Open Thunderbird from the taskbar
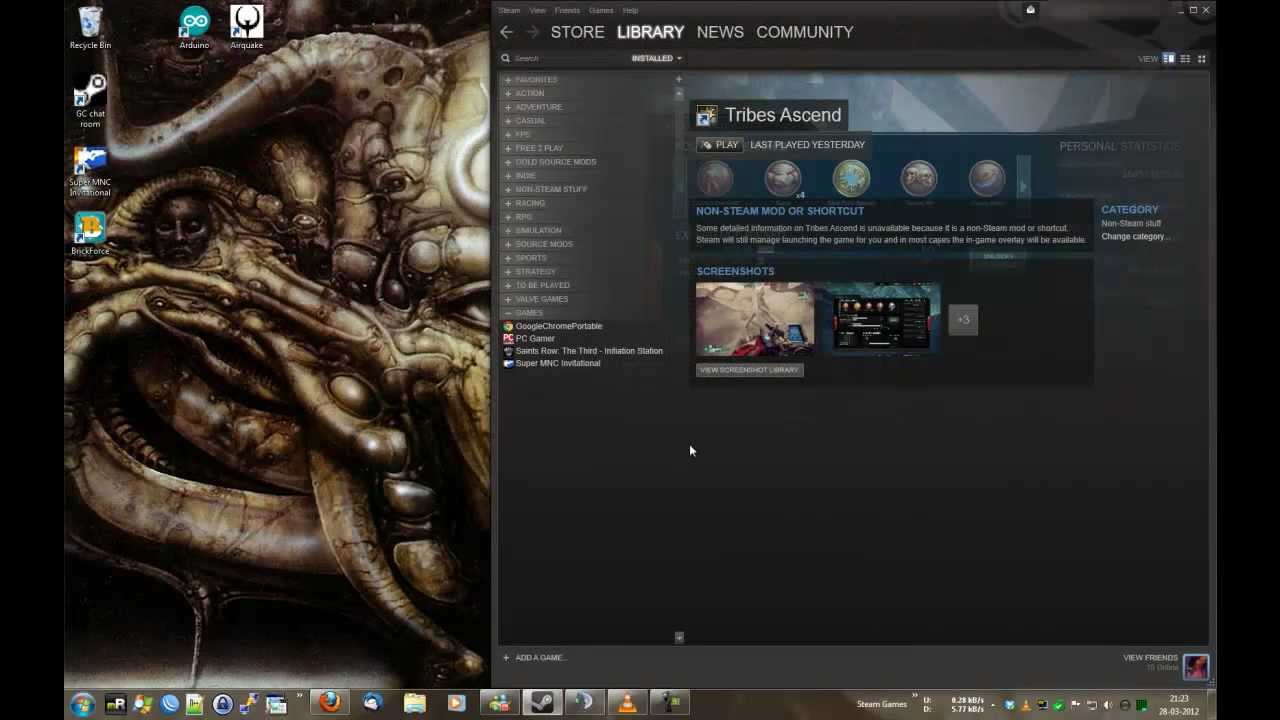The width and height of the screenshot is (1280, 720). 372,703
